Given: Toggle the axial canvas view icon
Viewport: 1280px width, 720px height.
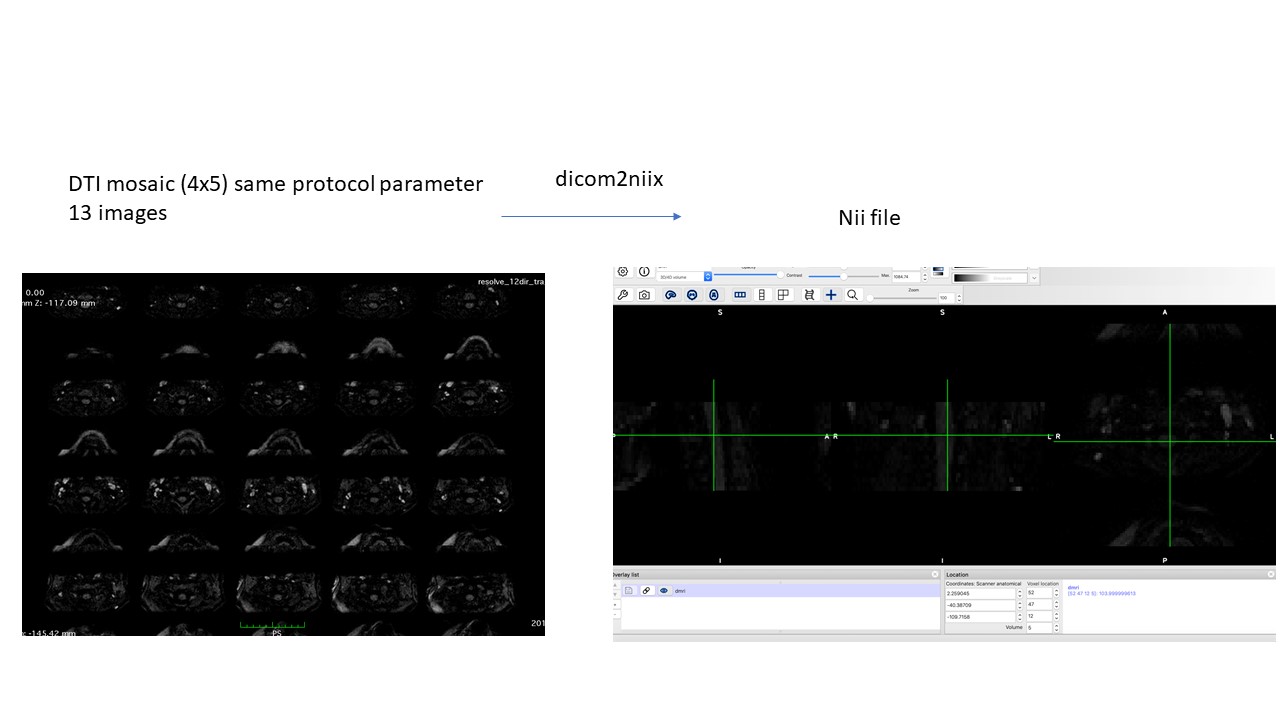Looking at the screenshot, I should (713, 295).
